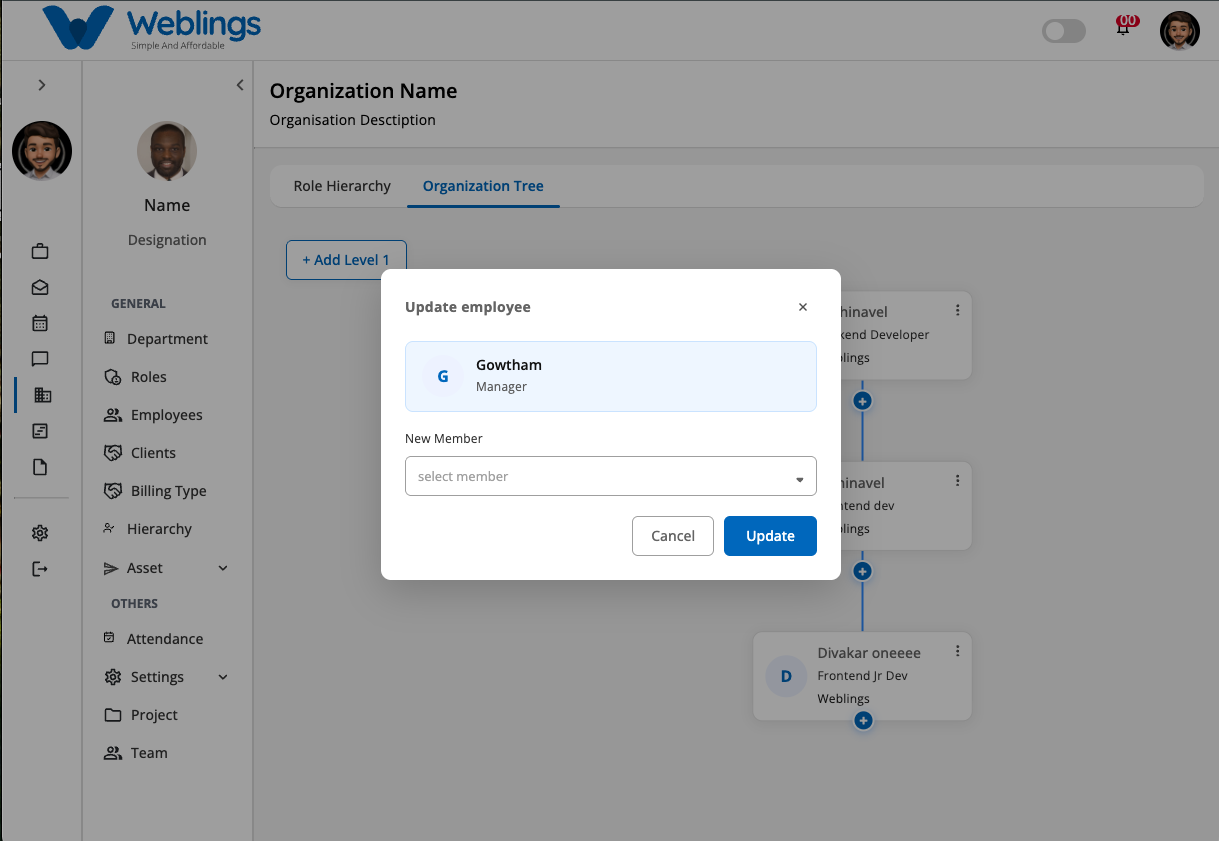Open the three-dot menu on the Backend Developer card
Image resolution: width=1219 pixels, height=841 pixels.
pos(957,310)
